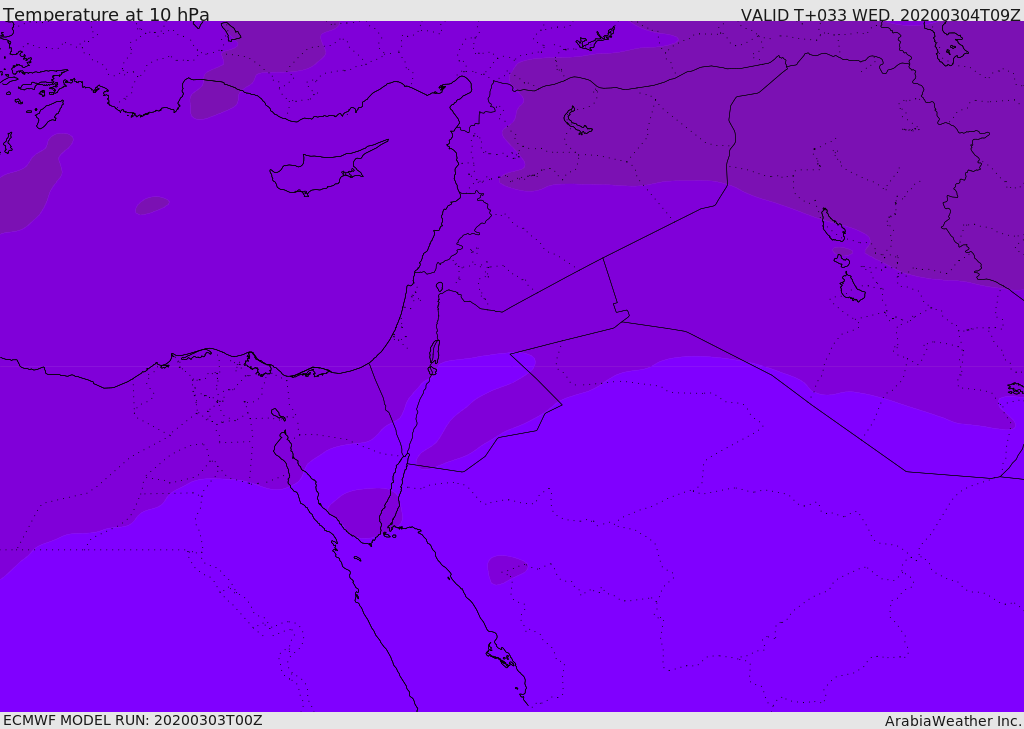This screenshot has height=729, width=1024.
Task: Click the ArabiaWeather Inc. credit
Action: [953, 721]
